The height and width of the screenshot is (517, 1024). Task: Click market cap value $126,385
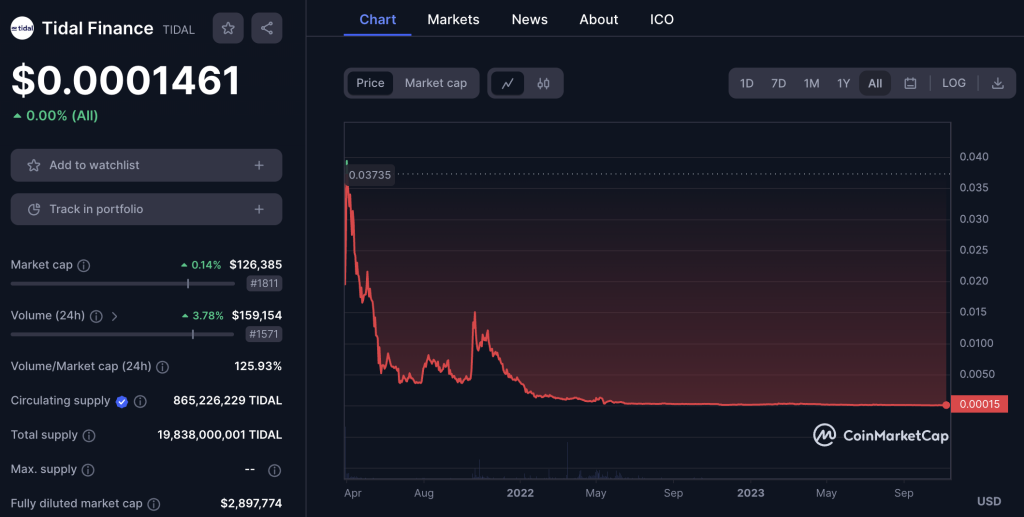255,265
